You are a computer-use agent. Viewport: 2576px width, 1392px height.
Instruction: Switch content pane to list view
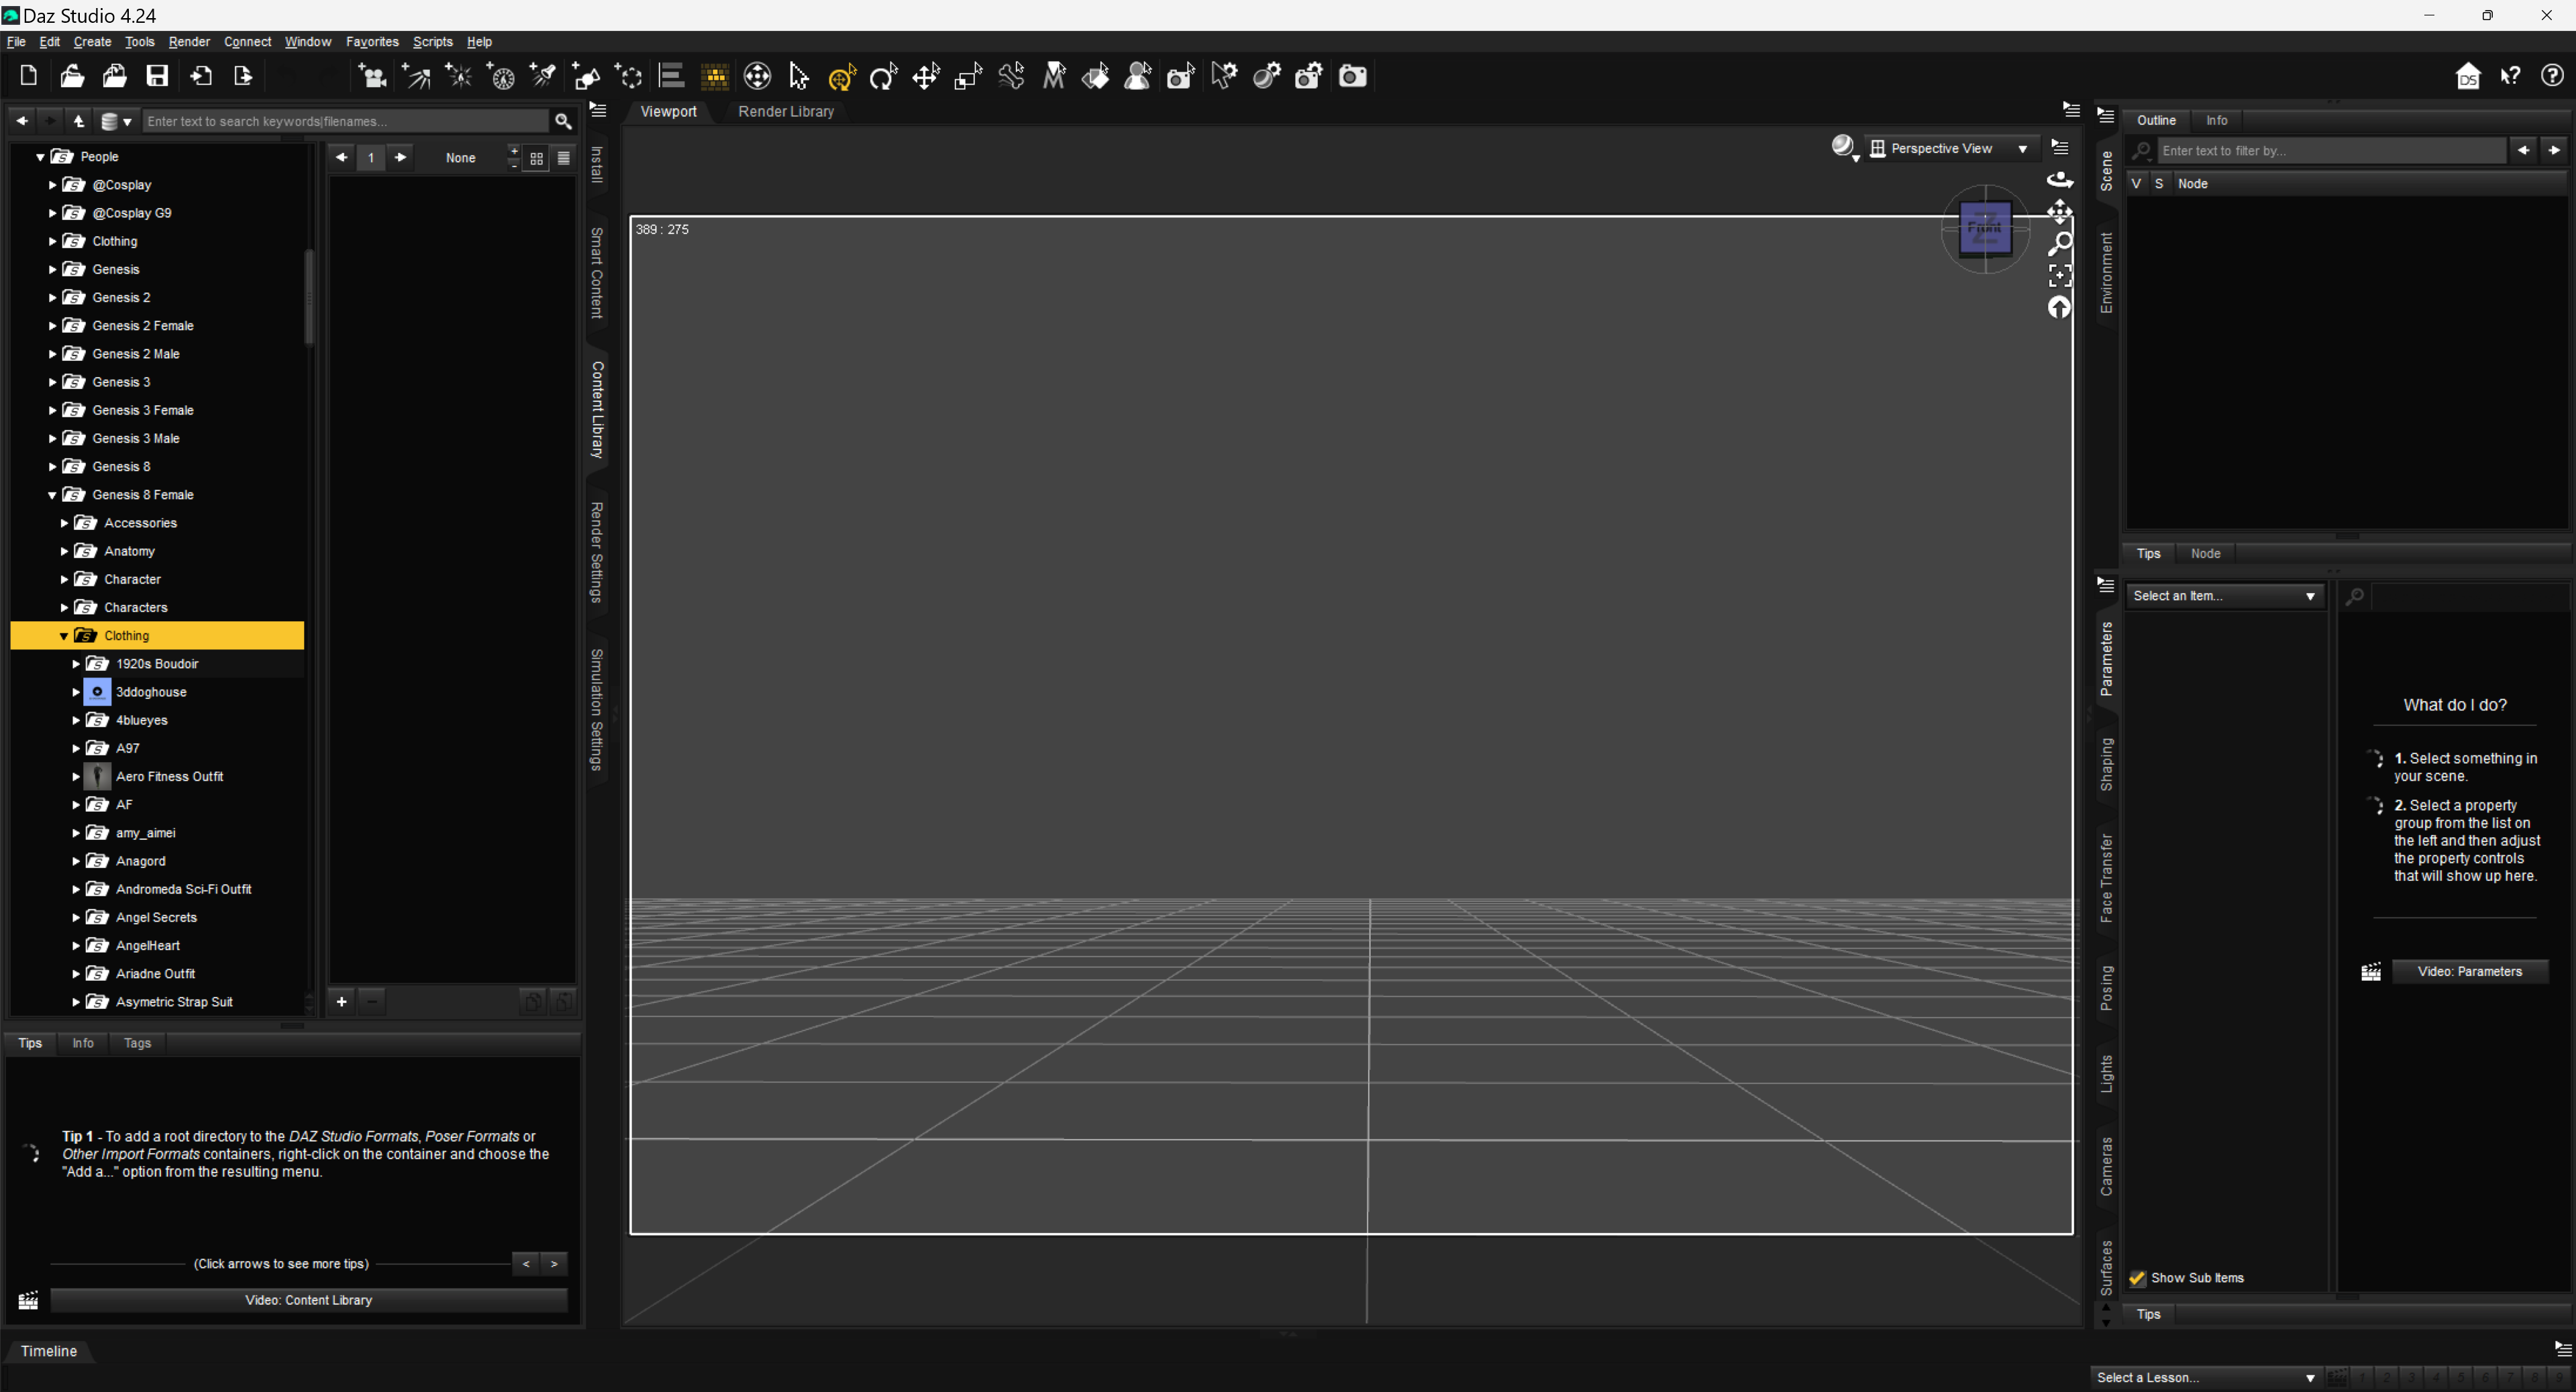coord(564,158)
